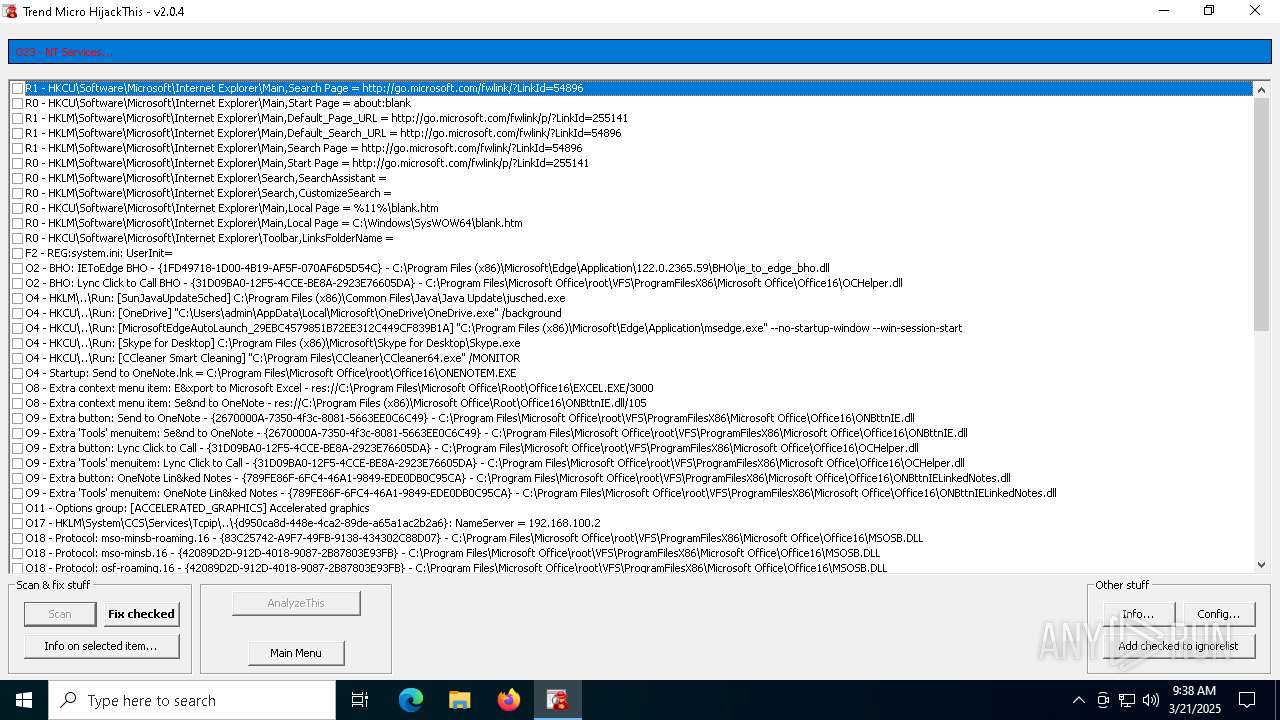The height and width of the screenshot is (720, 1280).
Task: Click the AnalyzeThis button
Action: point(296,603)
